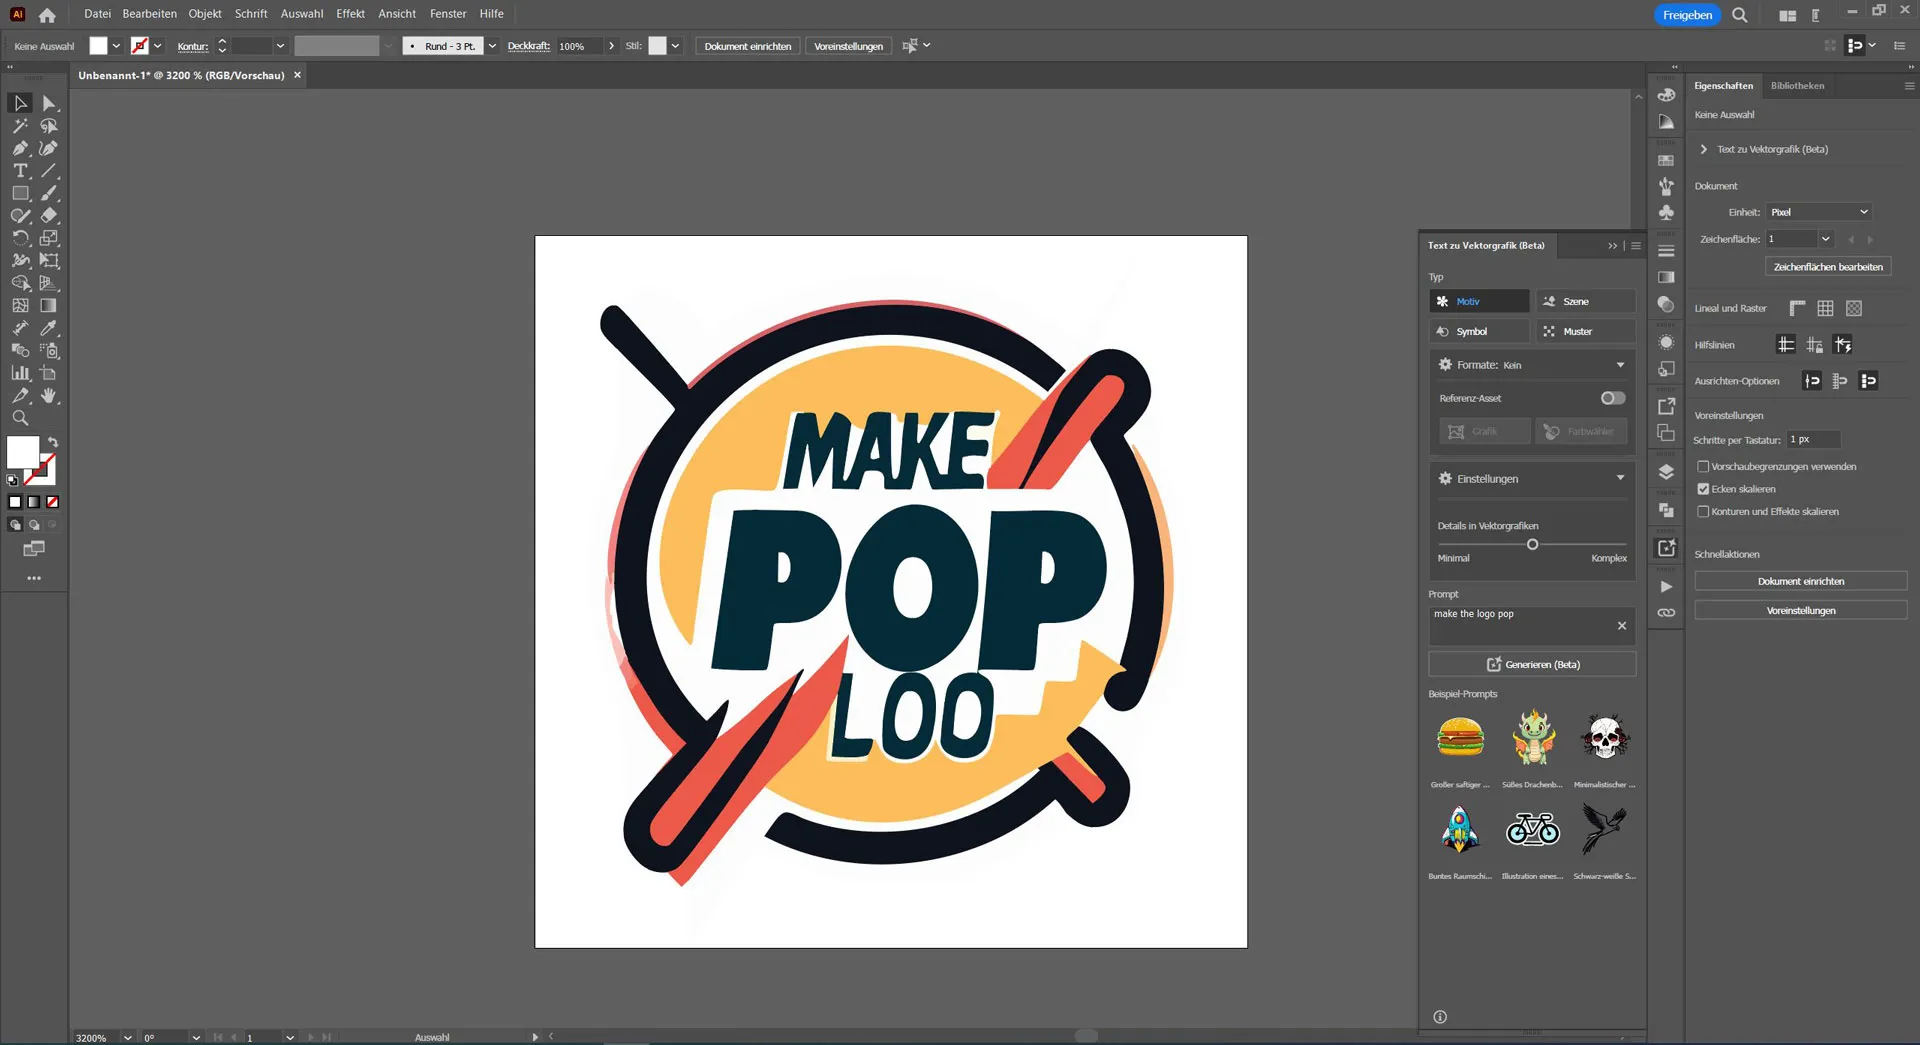Expand Text zu Vektorgrafik (Beta) in Eigenschaften
This screenshot has width=1920, height=1045.
pyautogui.click(x=1704, y=149)
